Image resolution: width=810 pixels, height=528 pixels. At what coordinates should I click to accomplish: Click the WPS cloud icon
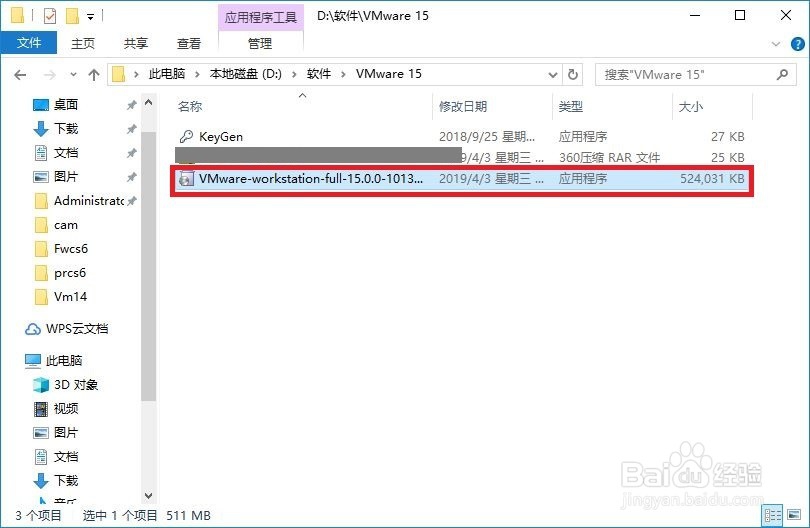[x=33, y=329]
